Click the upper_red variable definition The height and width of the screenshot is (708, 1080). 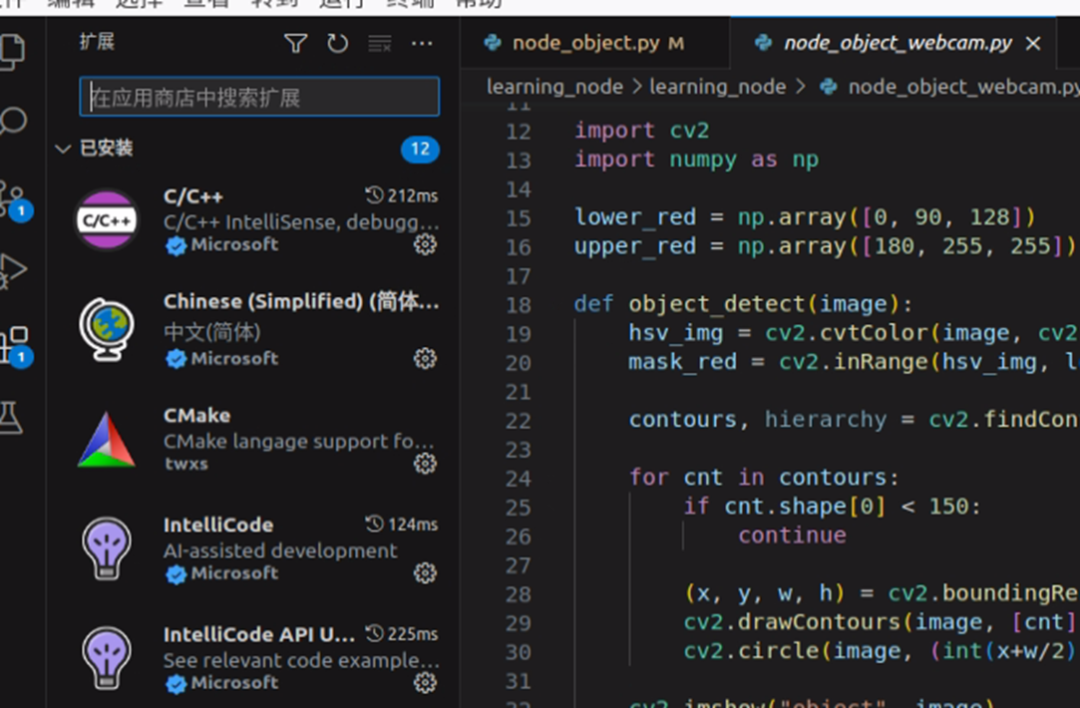pyautogui.click(x=635, y=246)
